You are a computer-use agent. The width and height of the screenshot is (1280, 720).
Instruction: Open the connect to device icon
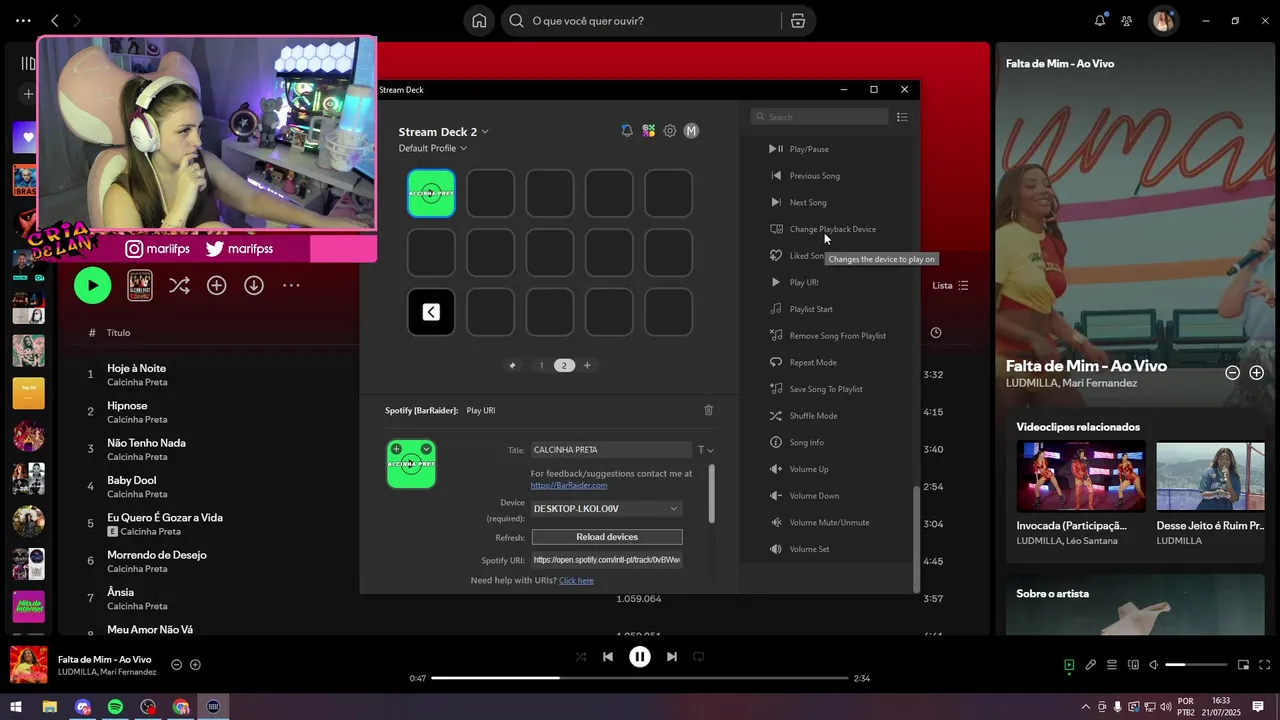pyautogui.click(x=1133, y=665)
